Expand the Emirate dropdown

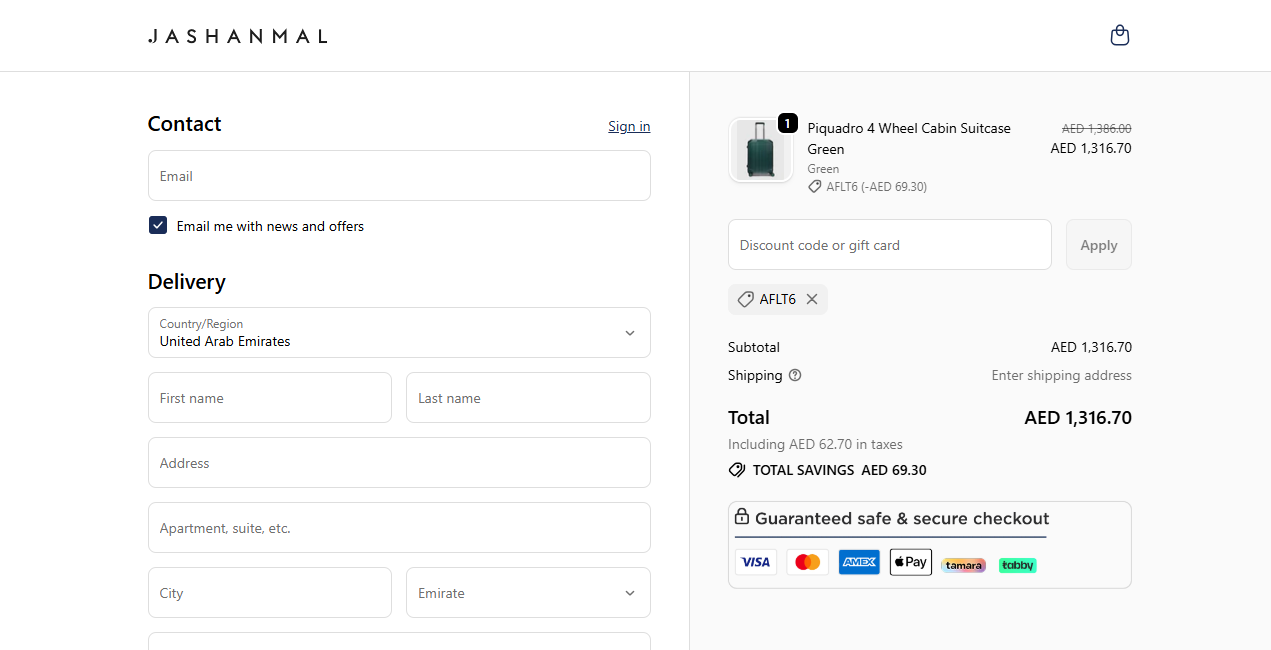click(x=528, y=592)
